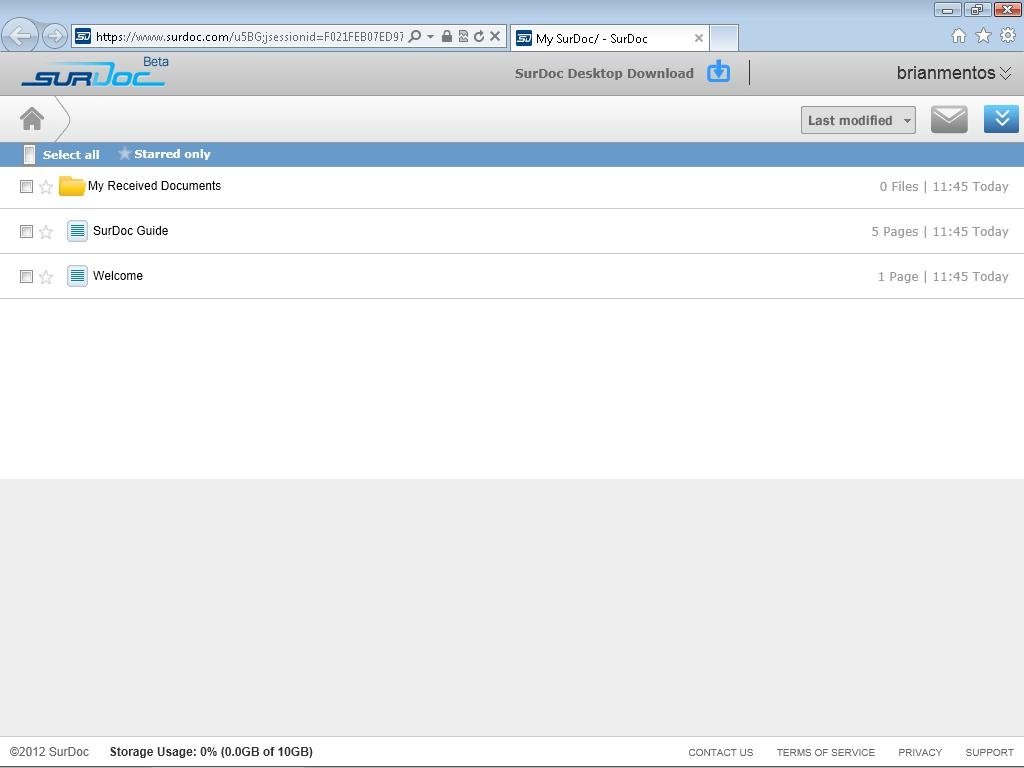Click the SUPPORT footer link
Screen dimensions: 1024x768
click(x=989, y=752)
